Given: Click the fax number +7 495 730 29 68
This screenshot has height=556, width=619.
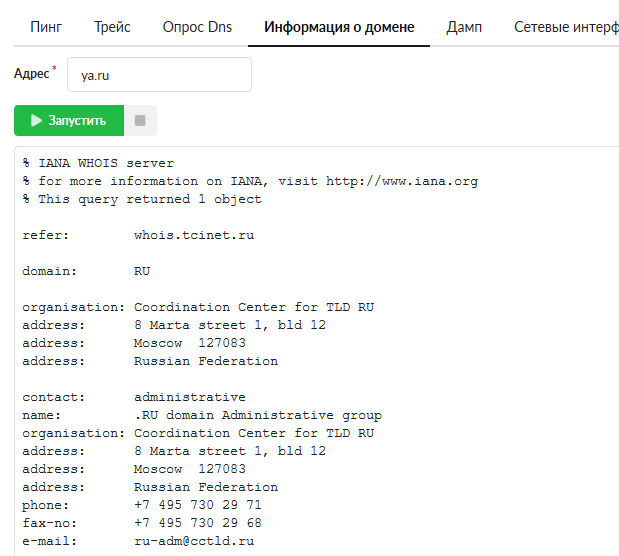Looking at the screenshot, I should tap(198, 523).
